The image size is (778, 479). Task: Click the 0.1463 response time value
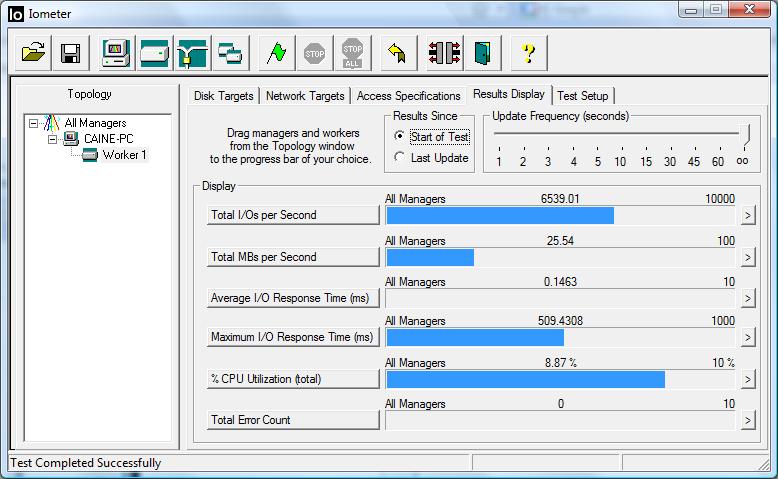(x=560, y=282)
